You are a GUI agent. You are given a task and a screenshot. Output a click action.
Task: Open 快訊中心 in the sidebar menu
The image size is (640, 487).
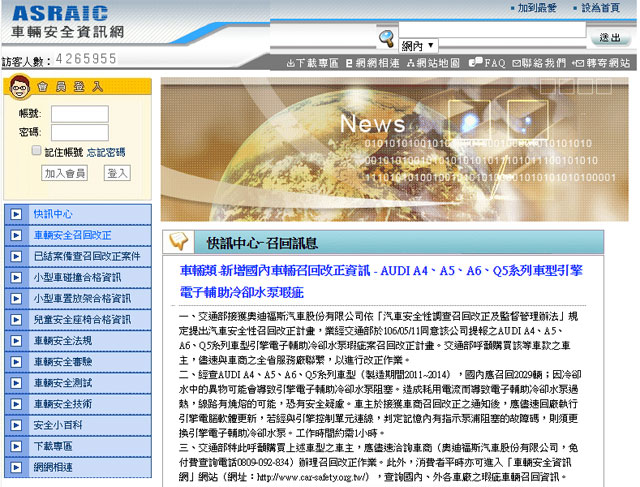click(53, 214)
